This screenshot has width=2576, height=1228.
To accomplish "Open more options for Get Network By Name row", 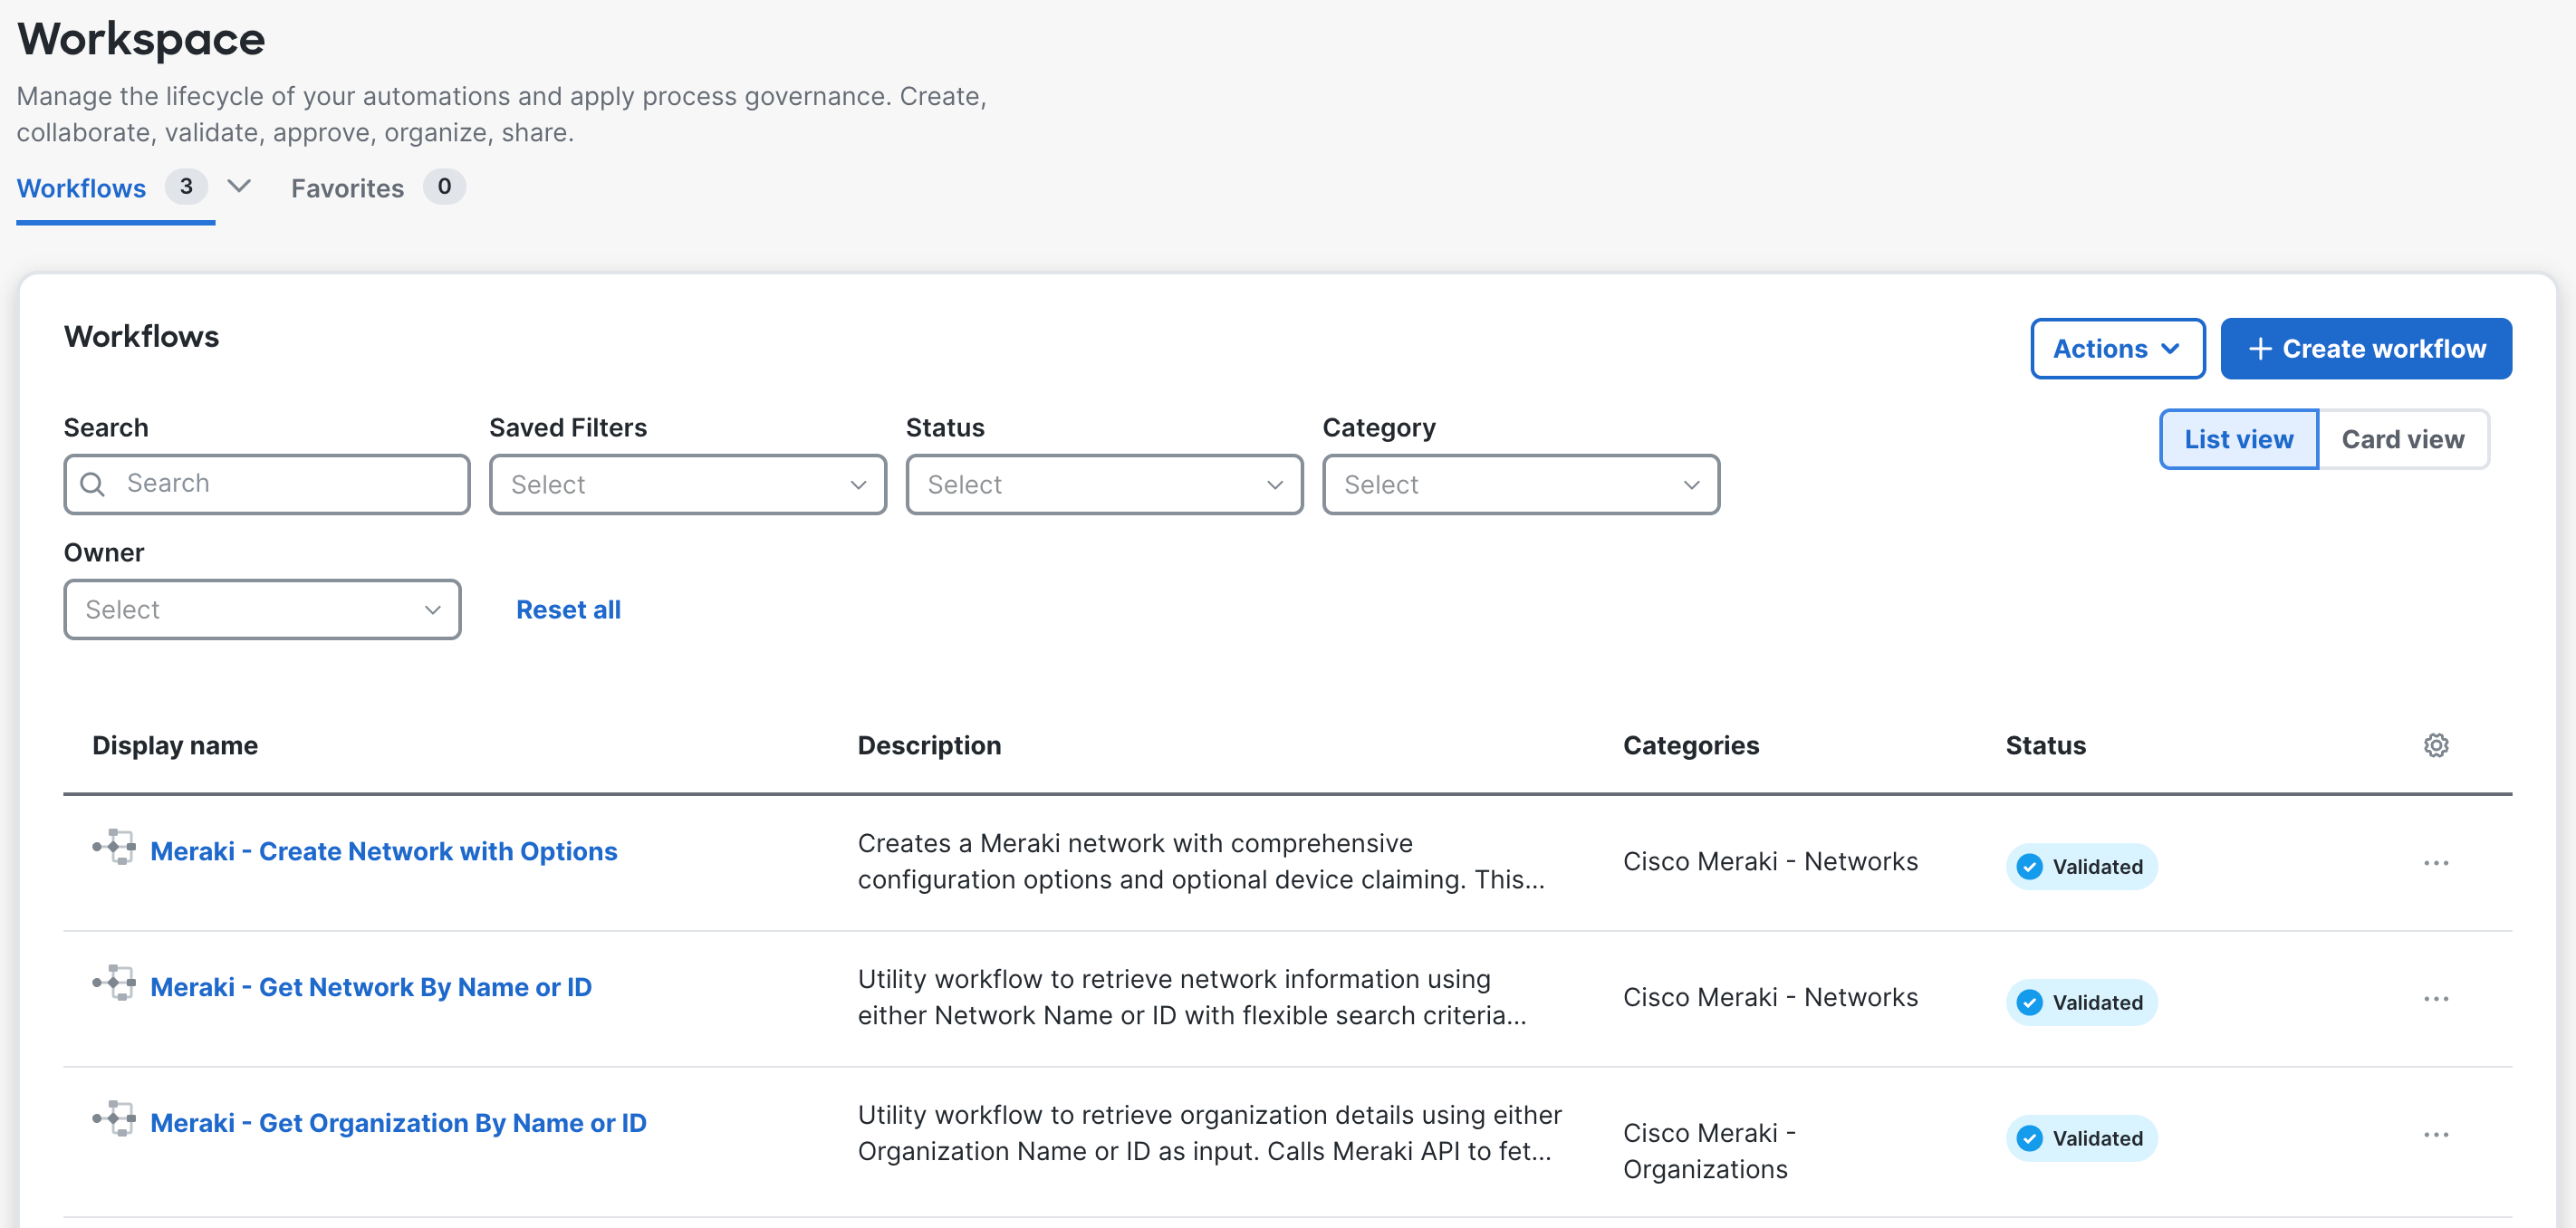I will click(x=2435, y=999).
